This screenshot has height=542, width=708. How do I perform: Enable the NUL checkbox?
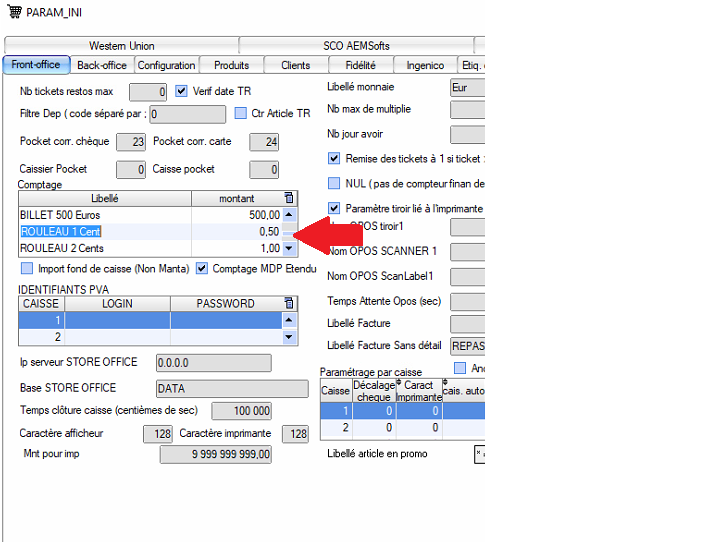(334, 183)
